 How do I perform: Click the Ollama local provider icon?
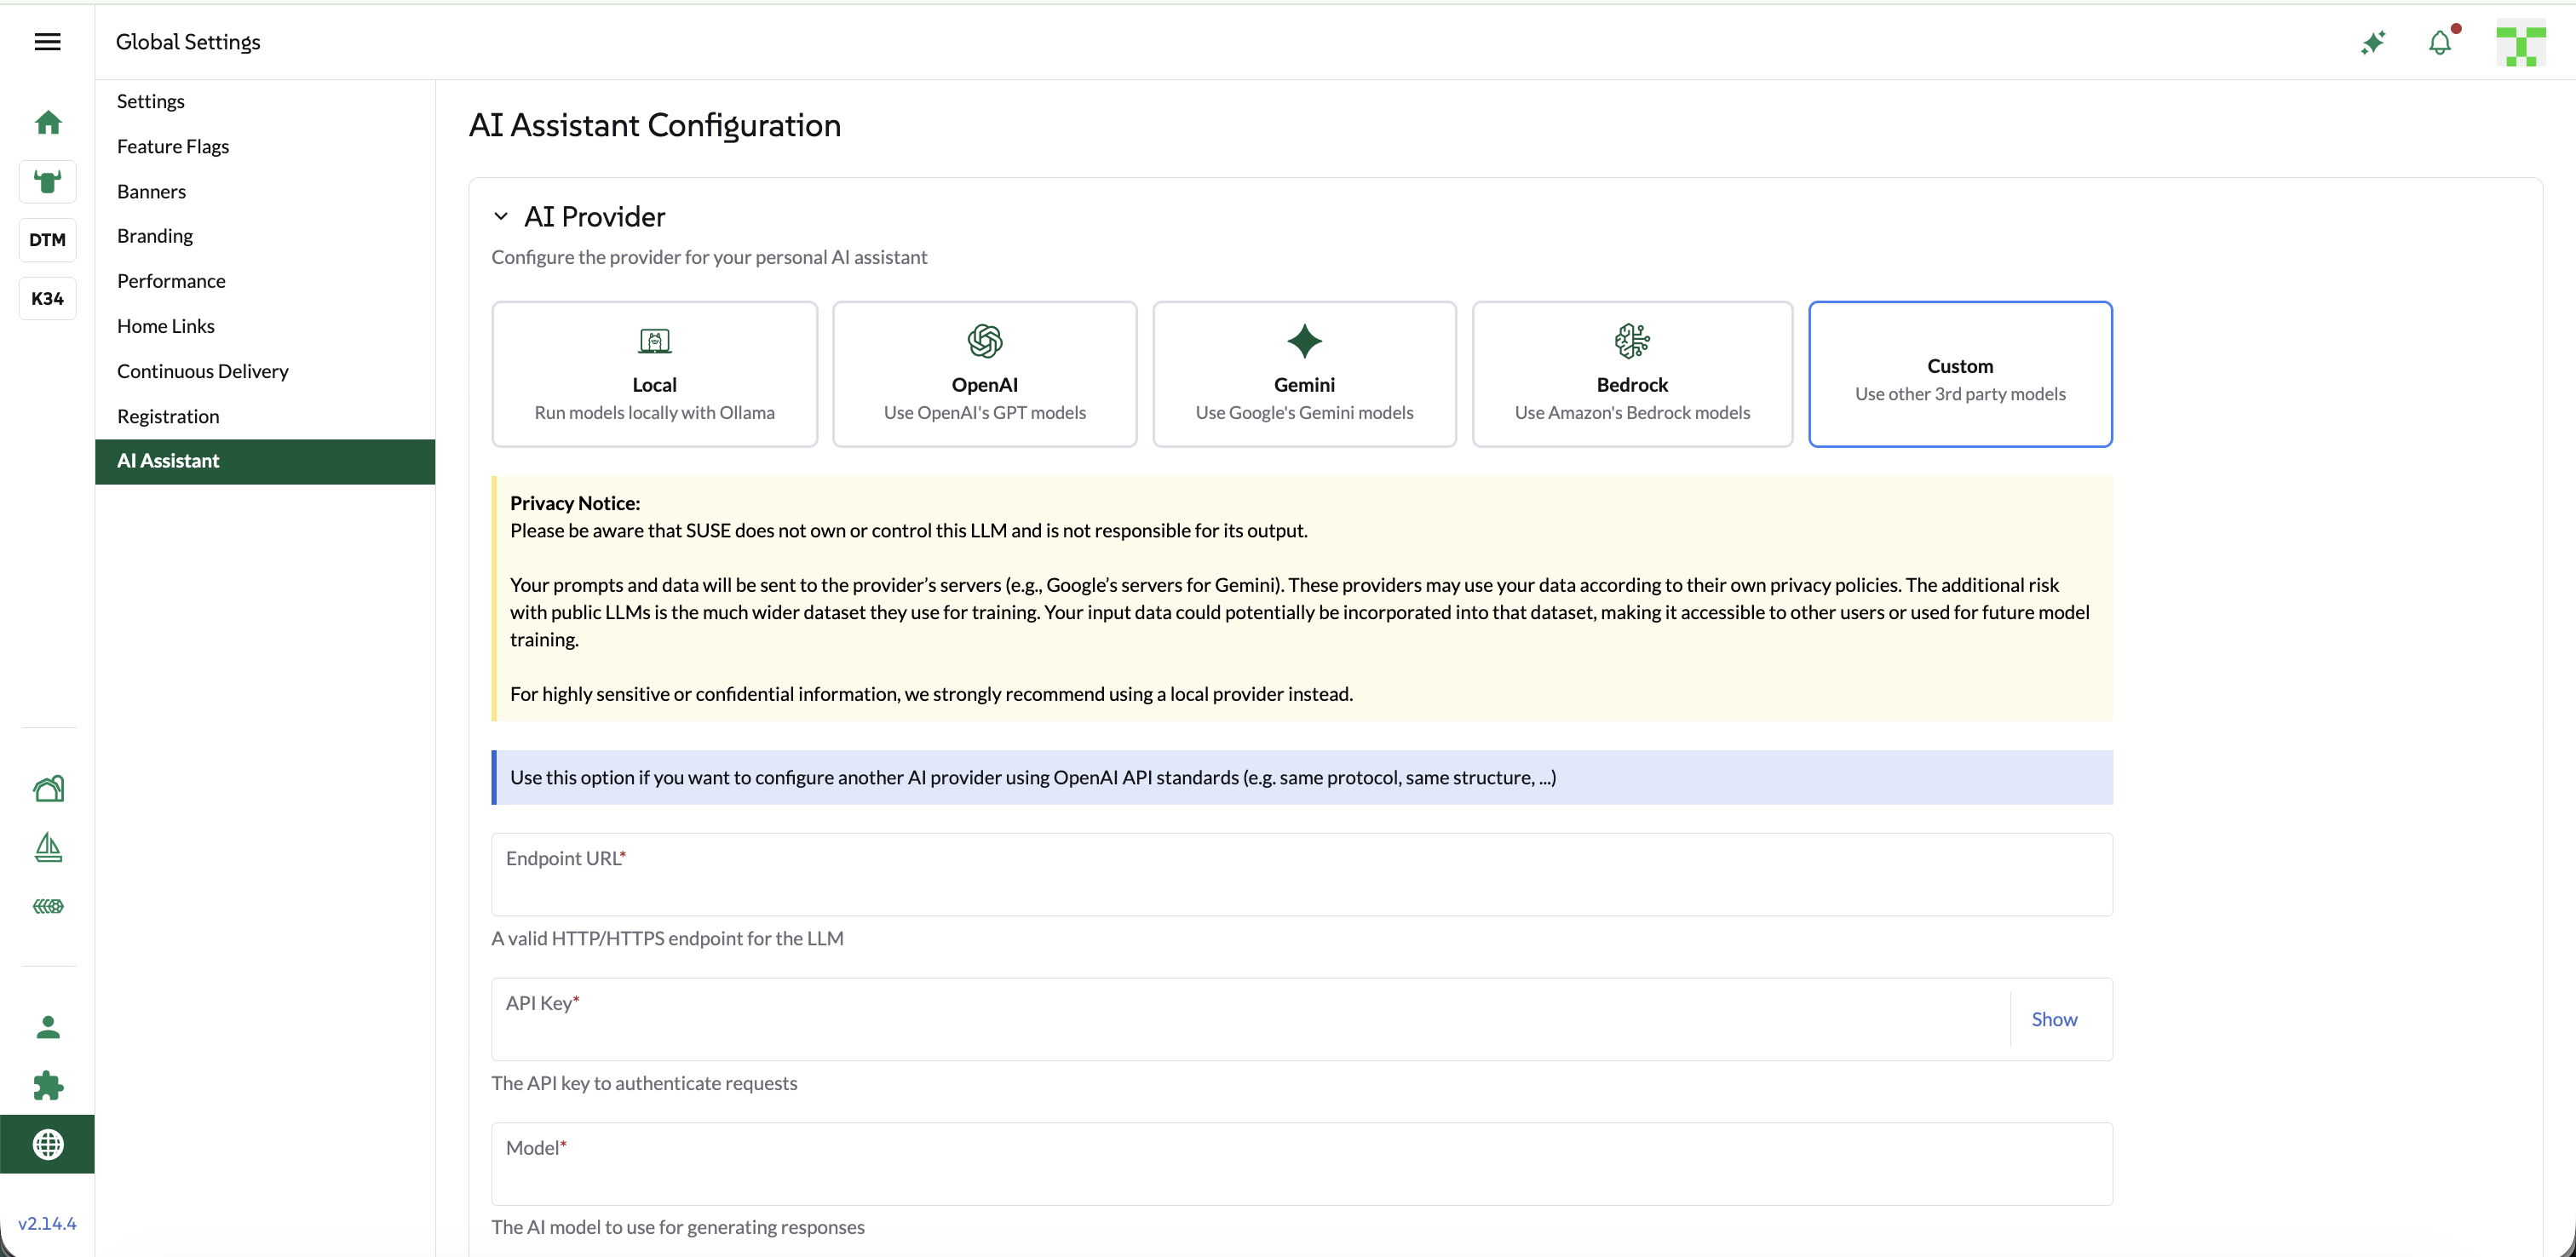pos(655,341)
